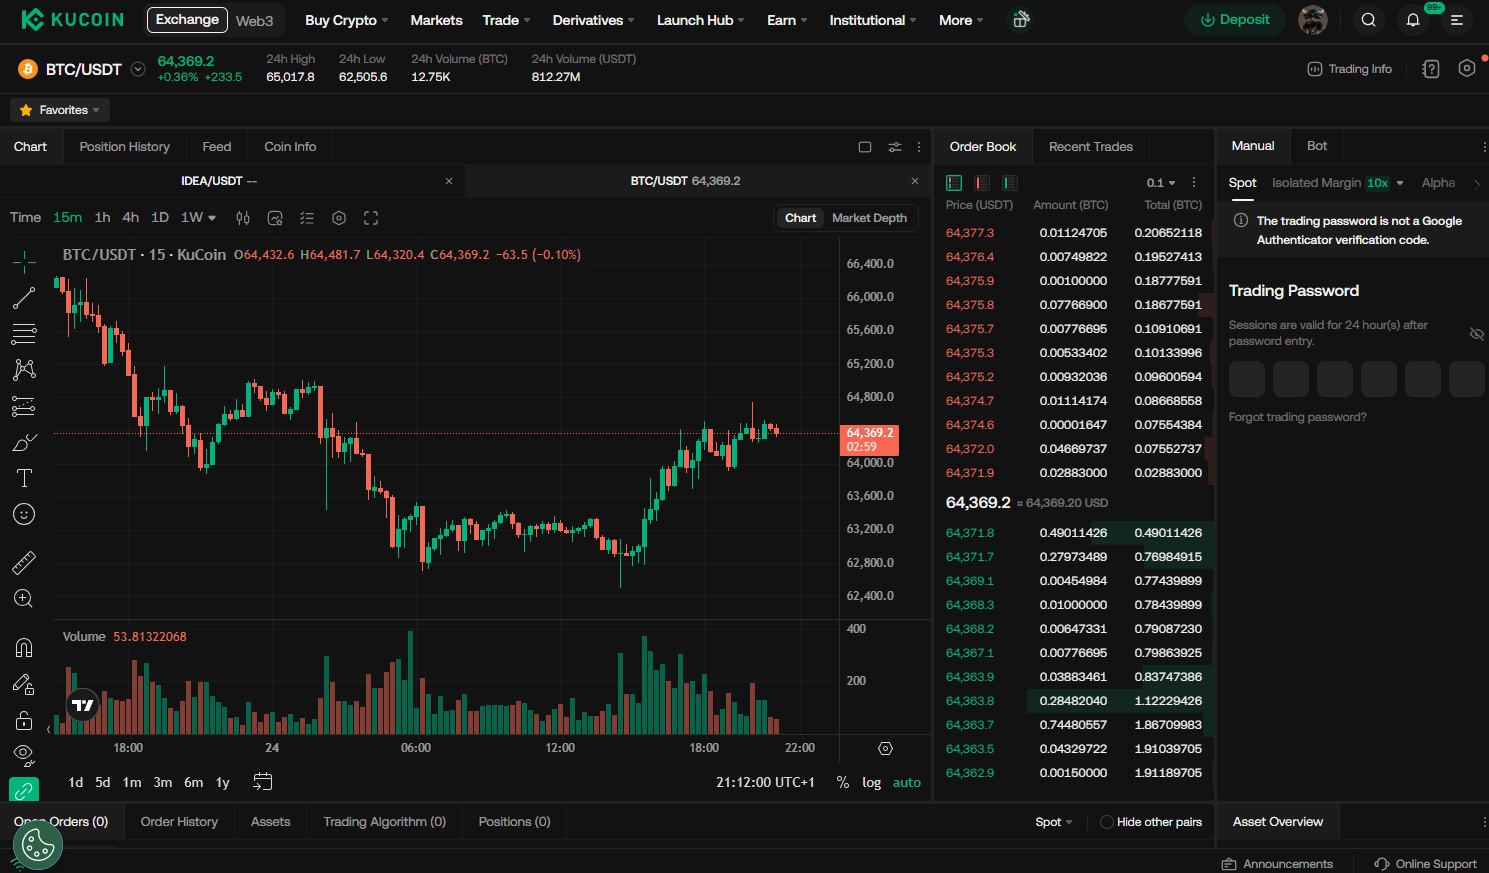Enter fullscreen chart mode
Image resolution: width=1489 pixels, height=873 pixels.
[x=371, y=218]
